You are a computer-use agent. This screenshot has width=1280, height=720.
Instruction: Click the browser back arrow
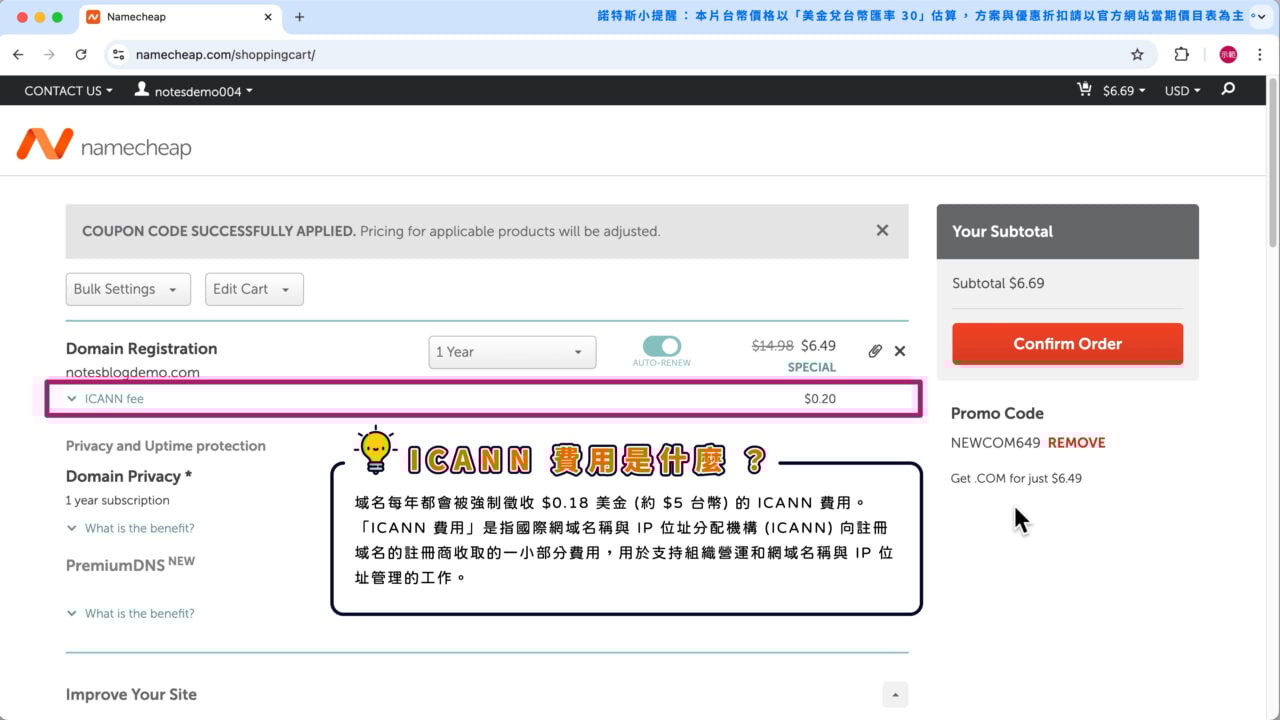(18, 54)
